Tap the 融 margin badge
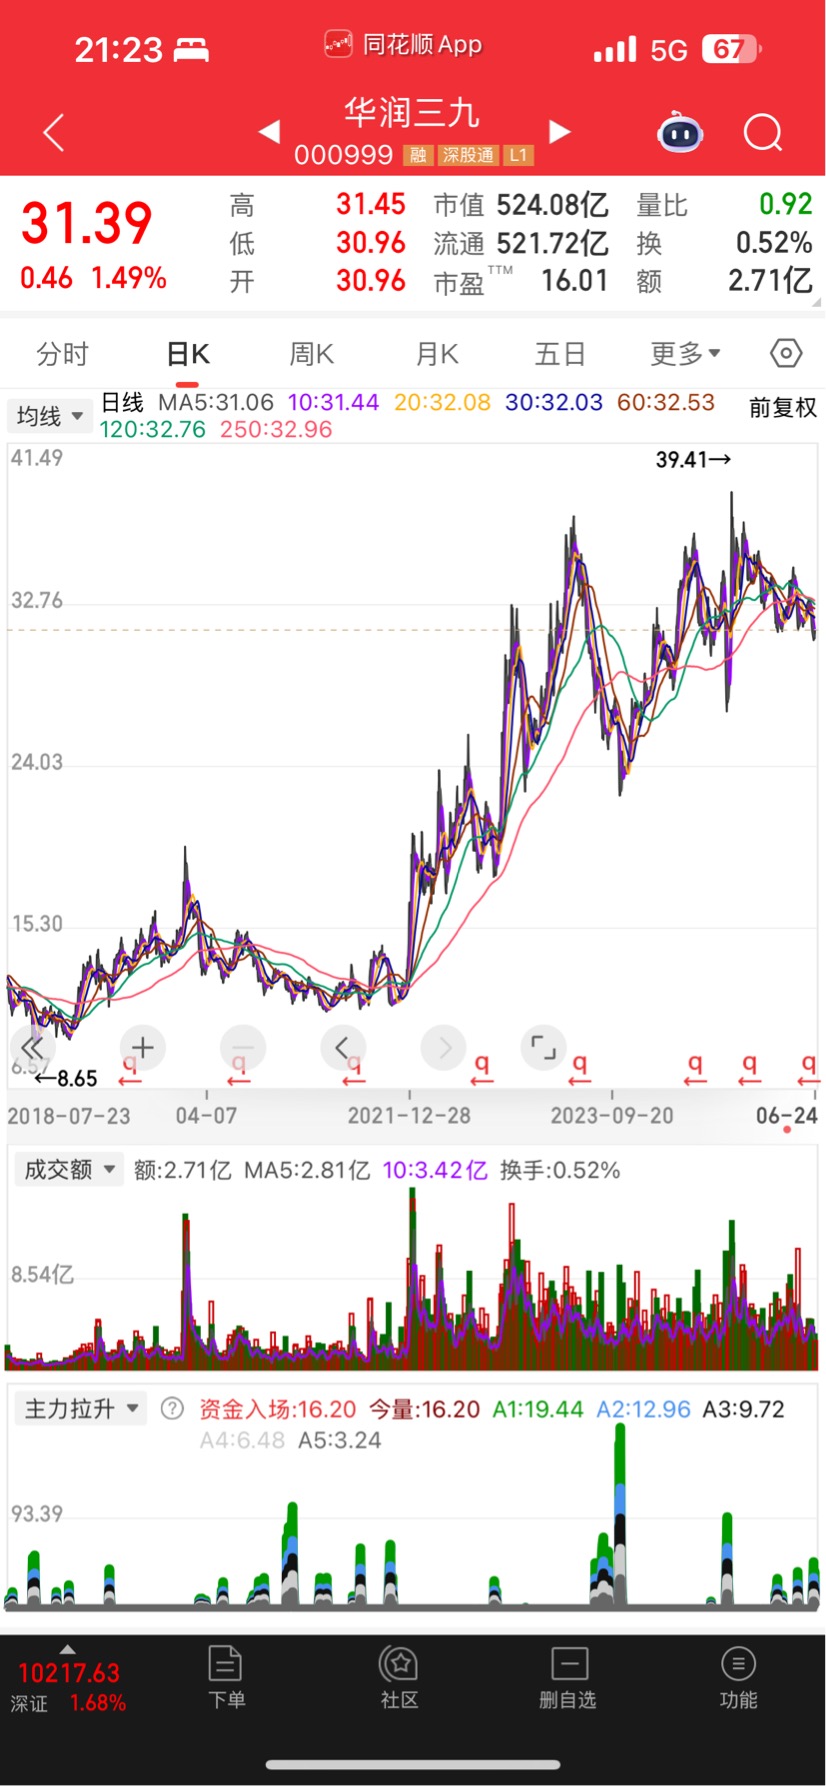826x1786 pixels. coord(417,155)
